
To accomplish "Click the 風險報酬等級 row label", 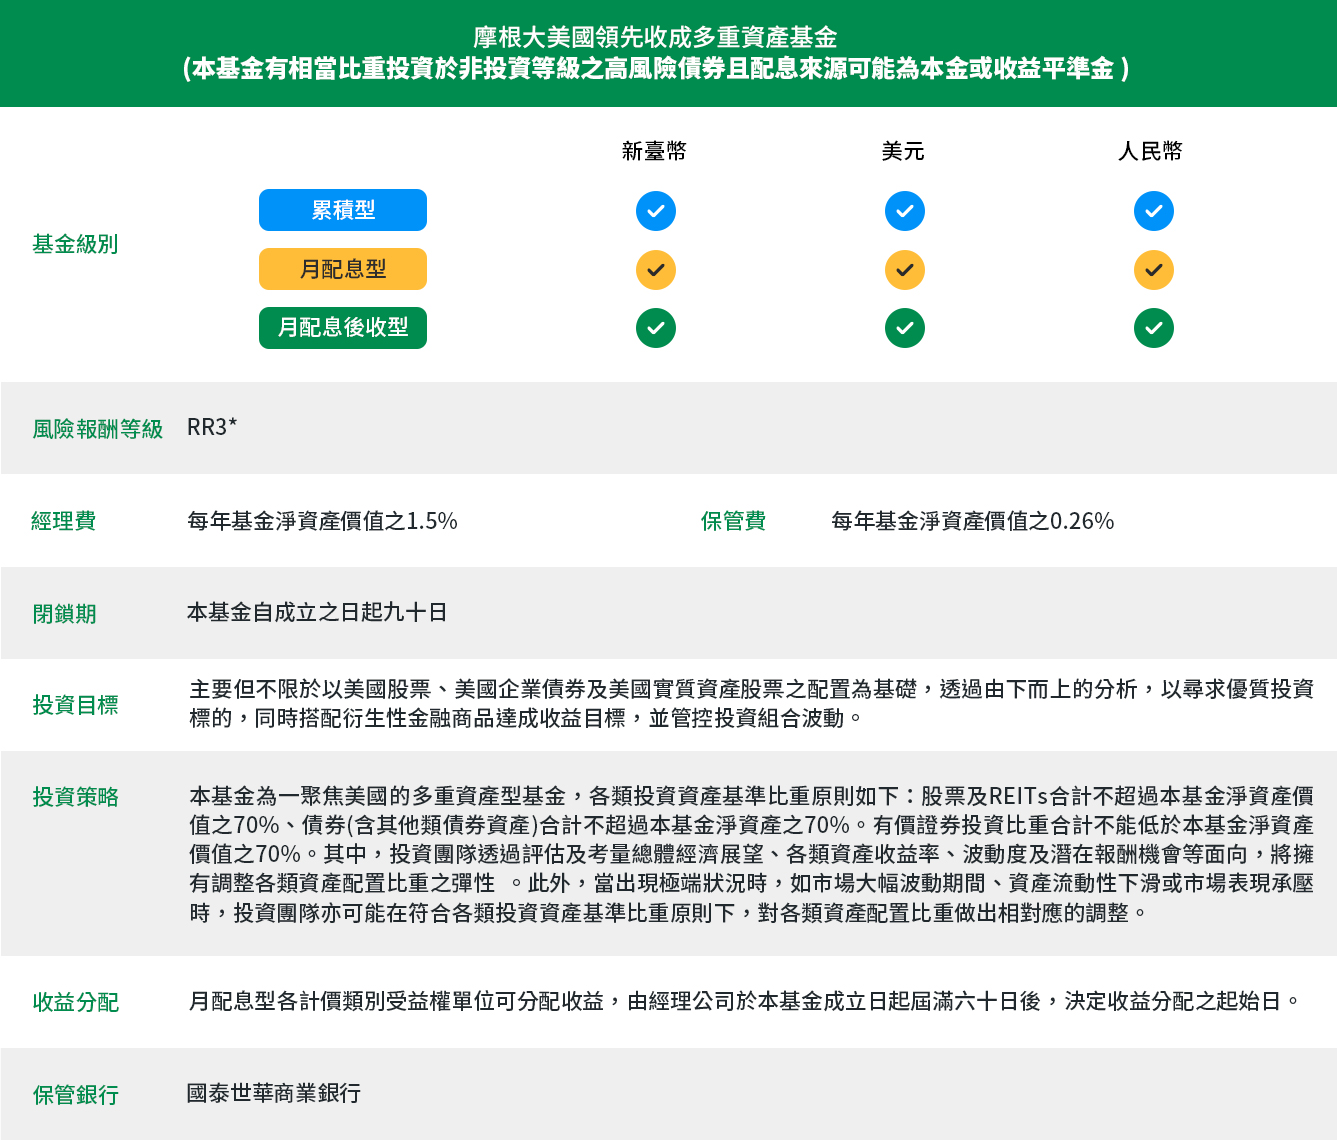I will 97,429.
